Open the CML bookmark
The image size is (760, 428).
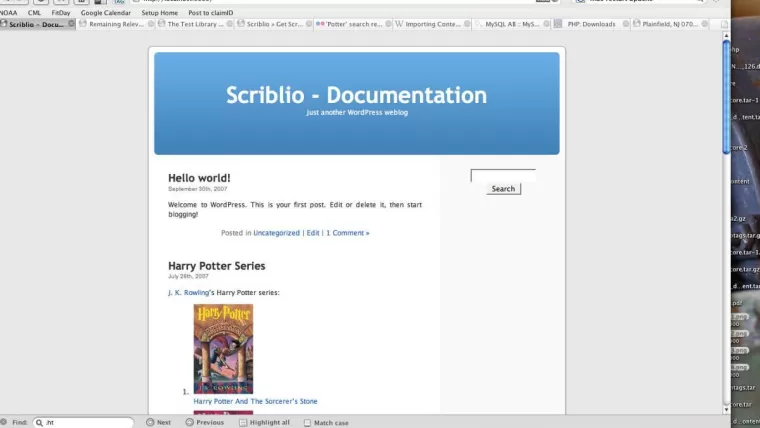34,13
